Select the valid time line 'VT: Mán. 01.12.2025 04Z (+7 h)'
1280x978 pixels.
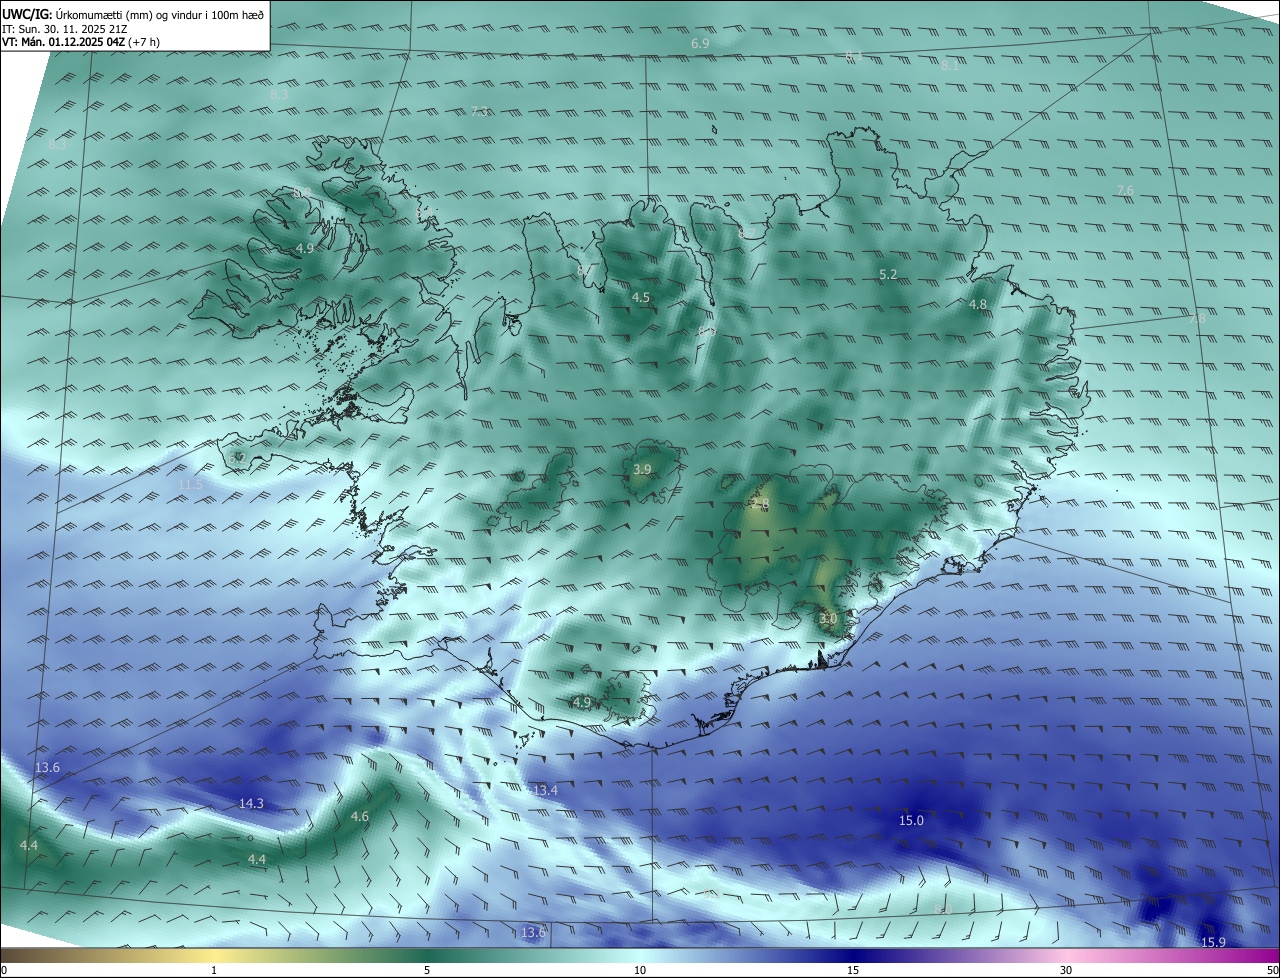81,42
